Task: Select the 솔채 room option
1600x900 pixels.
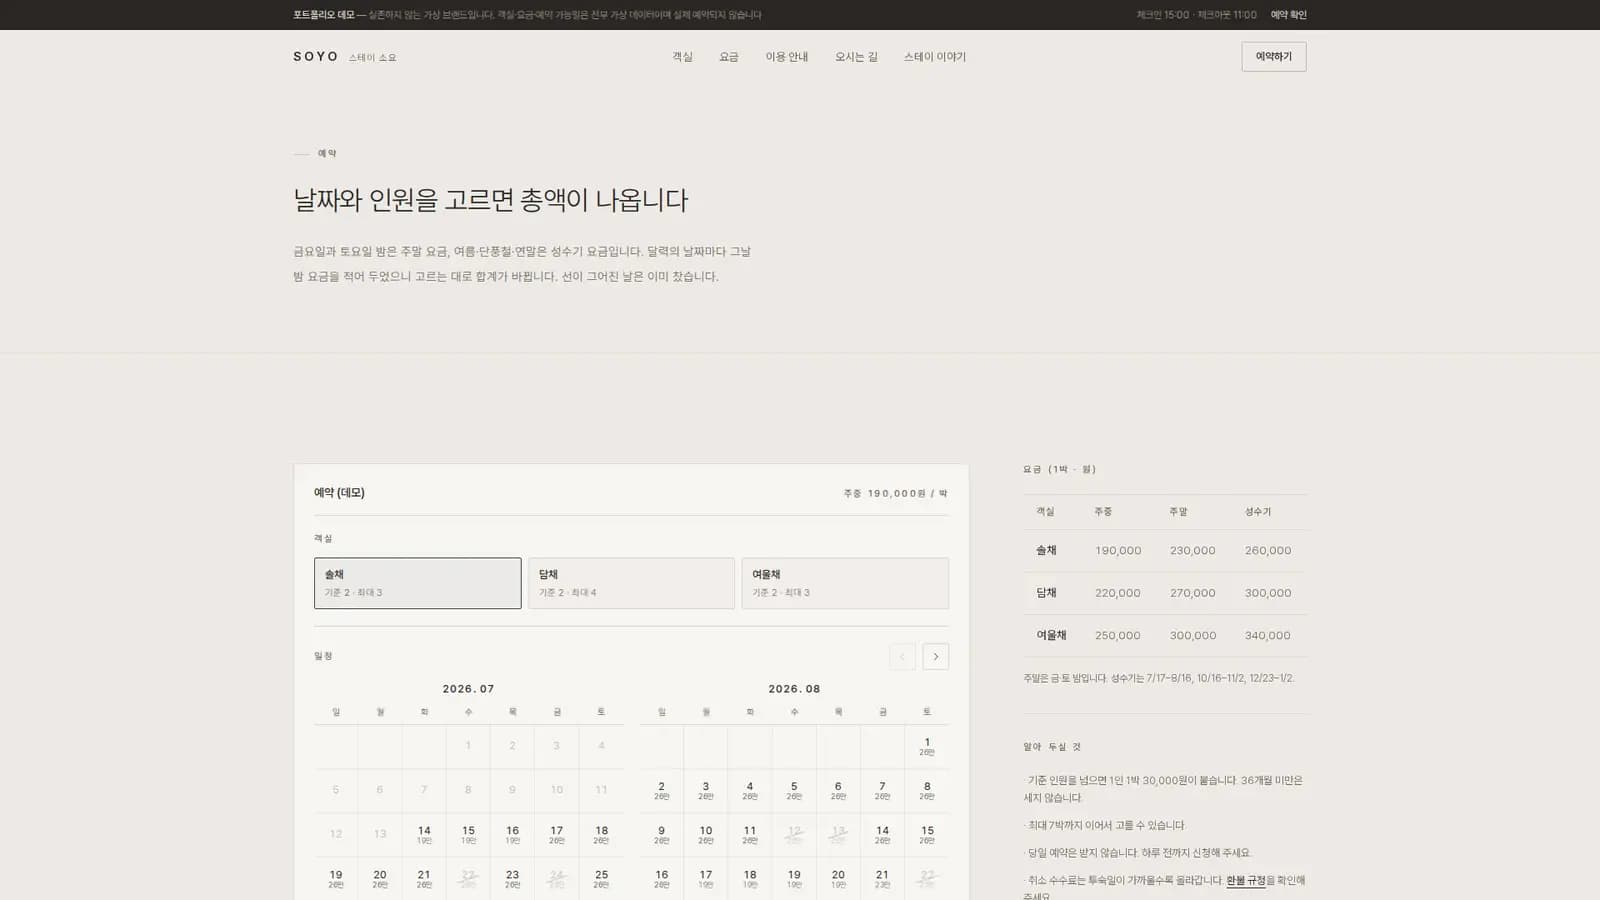Action: 417,583
